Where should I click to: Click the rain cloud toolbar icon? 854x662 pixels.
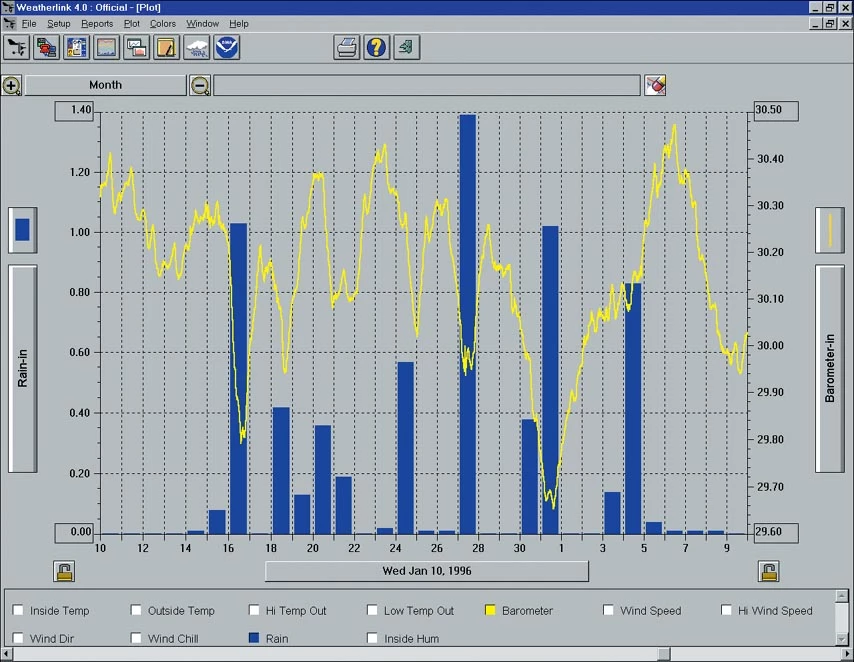[x=196, y=47]
